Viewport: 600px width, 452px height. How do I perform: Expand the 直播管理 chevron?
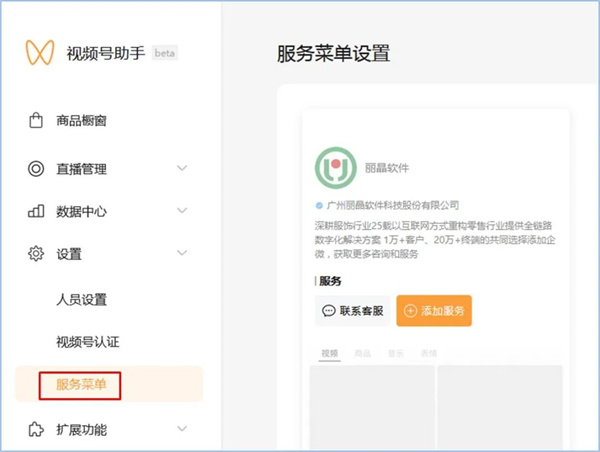pyautogui.click(x=182, y=168)
